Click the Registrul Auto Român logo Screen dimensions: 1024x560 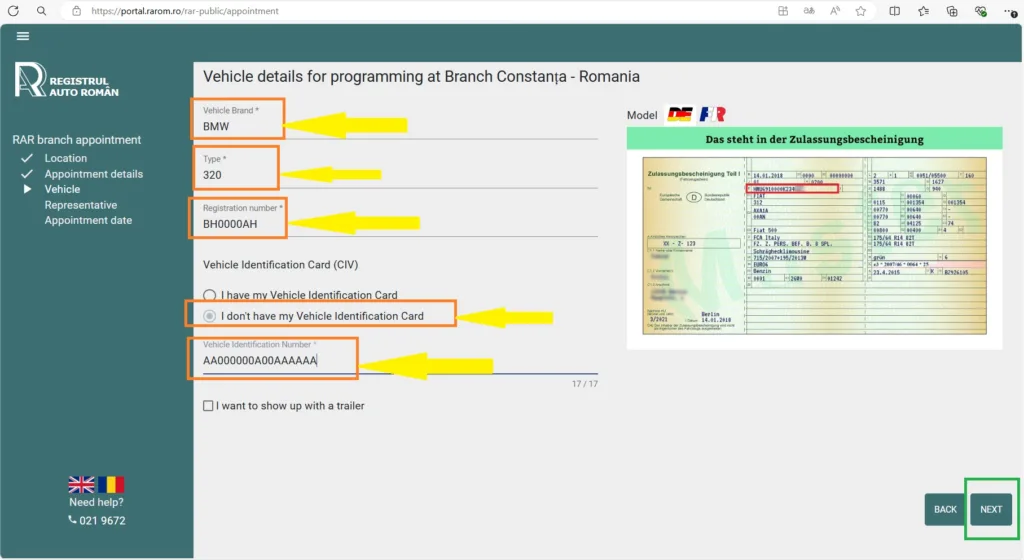click(x=67, y=80)
